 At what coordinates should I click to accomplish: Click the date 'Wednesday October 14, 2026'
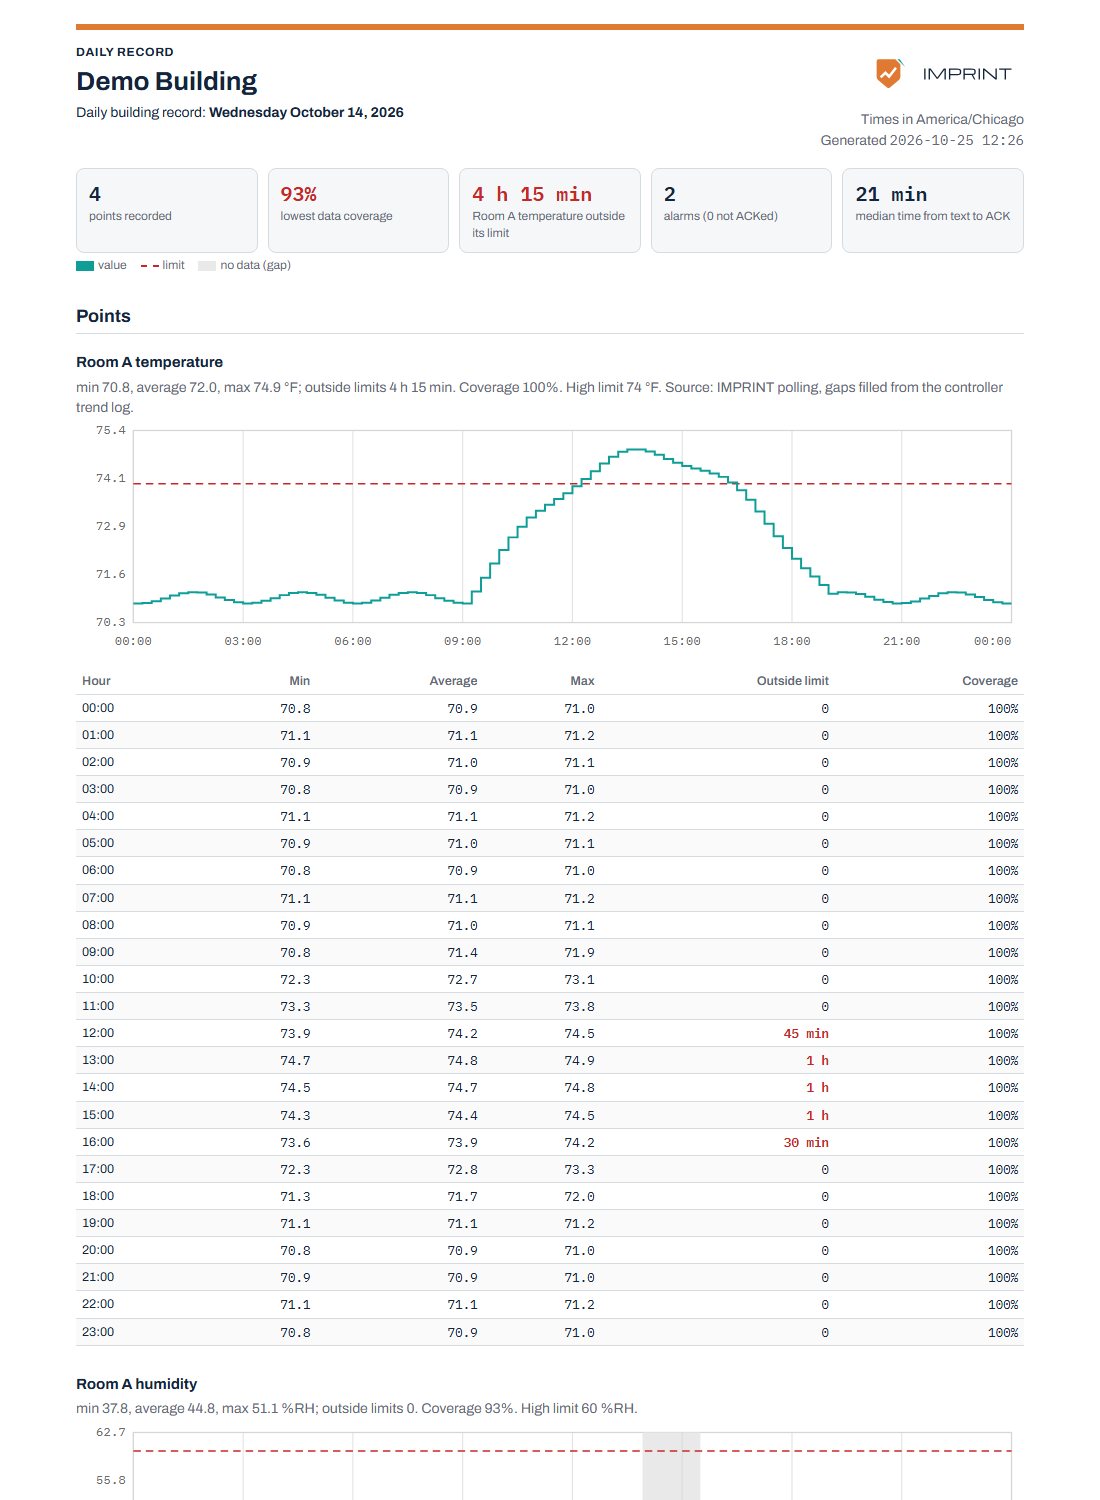(306, 112)
